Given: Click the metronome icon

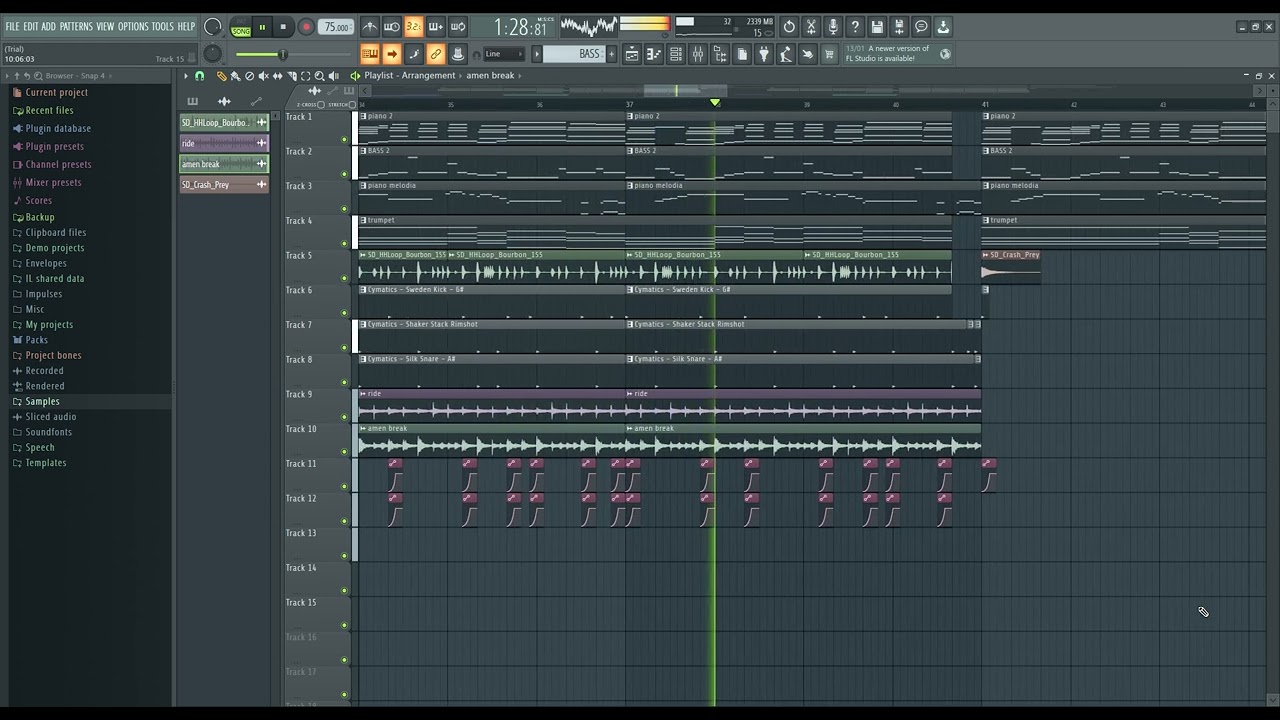Looking at the screenshot, I should coord(370,27).
